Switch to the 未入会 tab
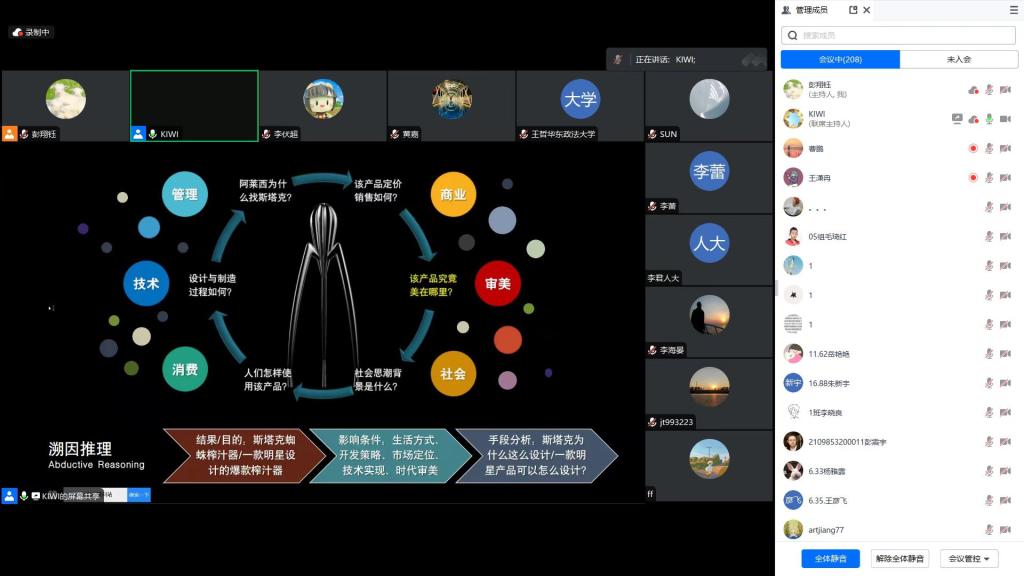Screen dimensions: 1024x576 pyautogui.click(x=959, y=59)
